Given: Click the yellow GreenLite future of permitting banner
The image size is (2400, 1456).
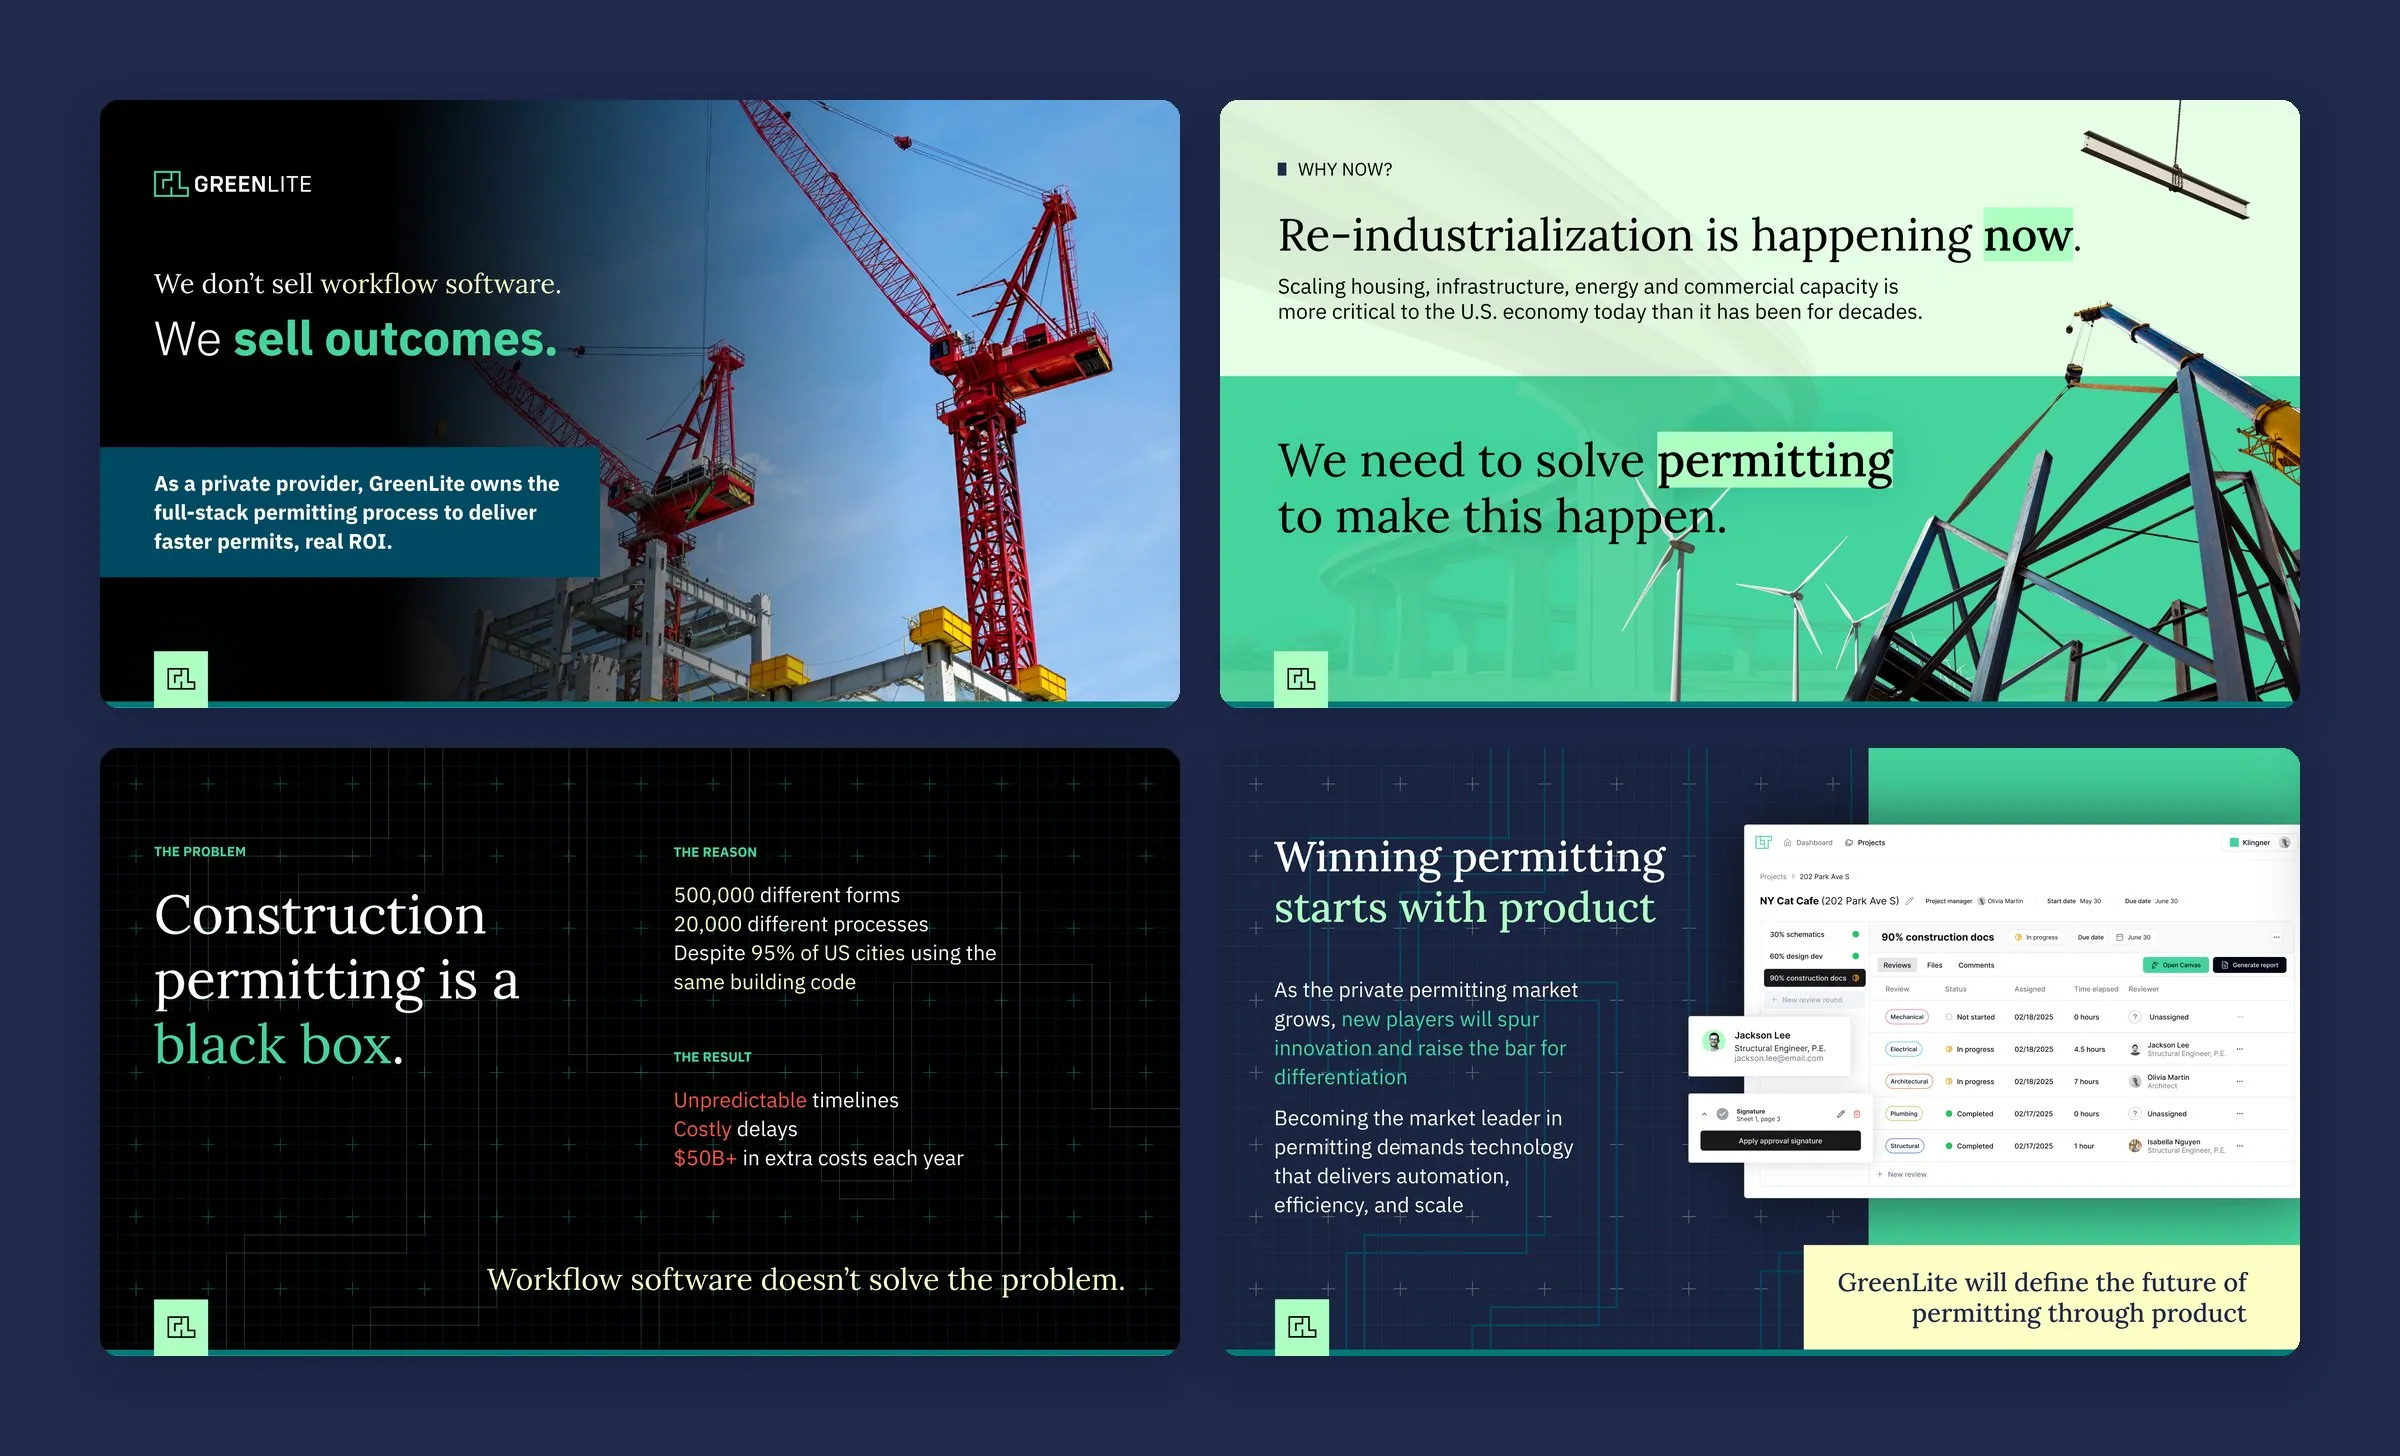Looking at the screenshot, I should pyautogui.click(x=2052, y=1297).
